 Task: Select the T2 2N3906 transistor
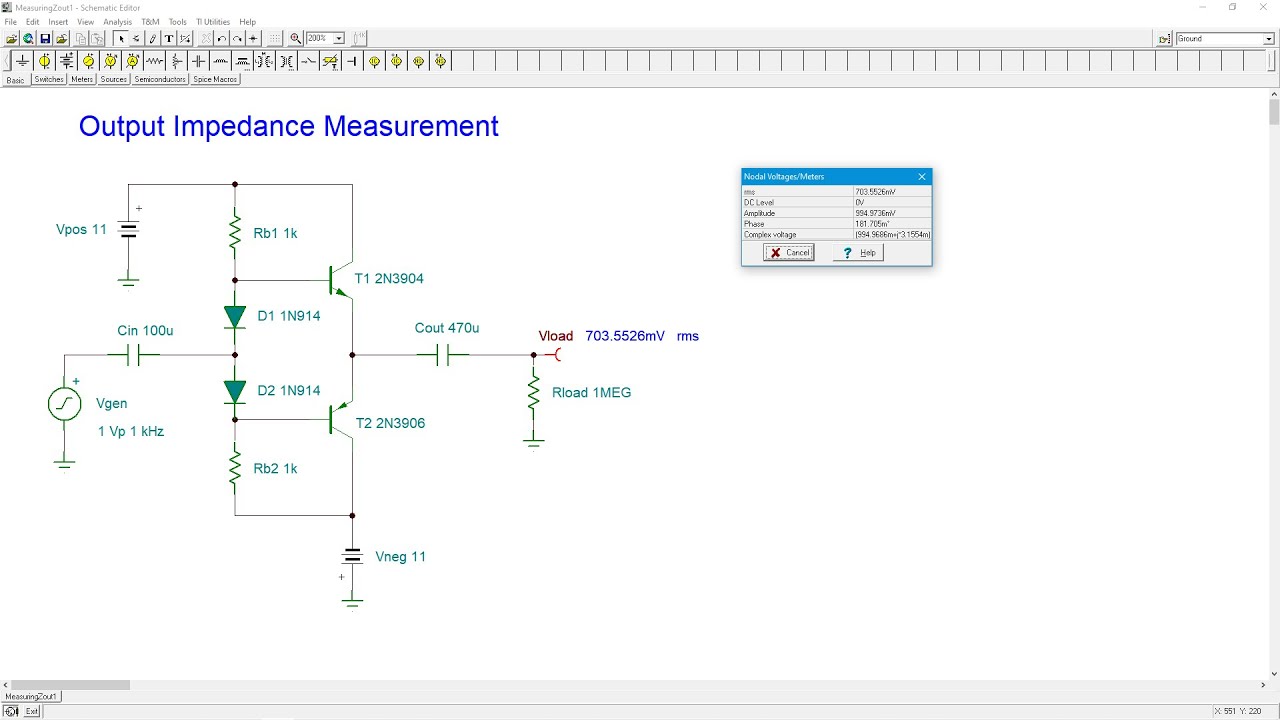(x=343, y=420)
